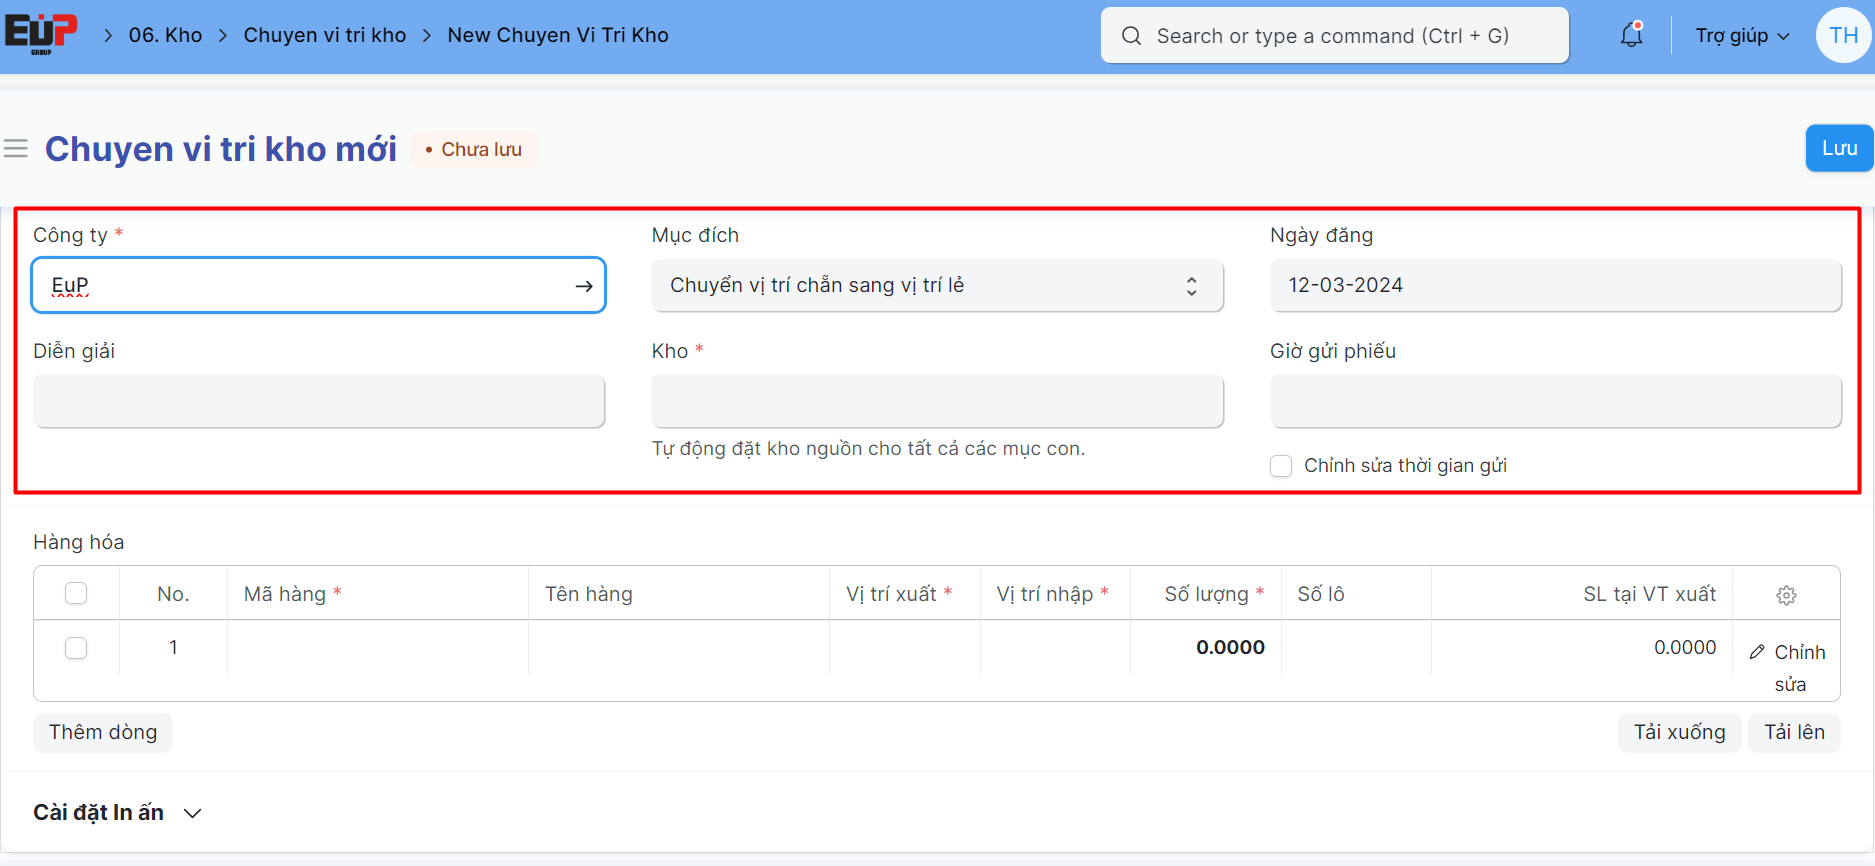Open the Mục đích dropdown
1875x866 pixels.
tap(937, 286)
